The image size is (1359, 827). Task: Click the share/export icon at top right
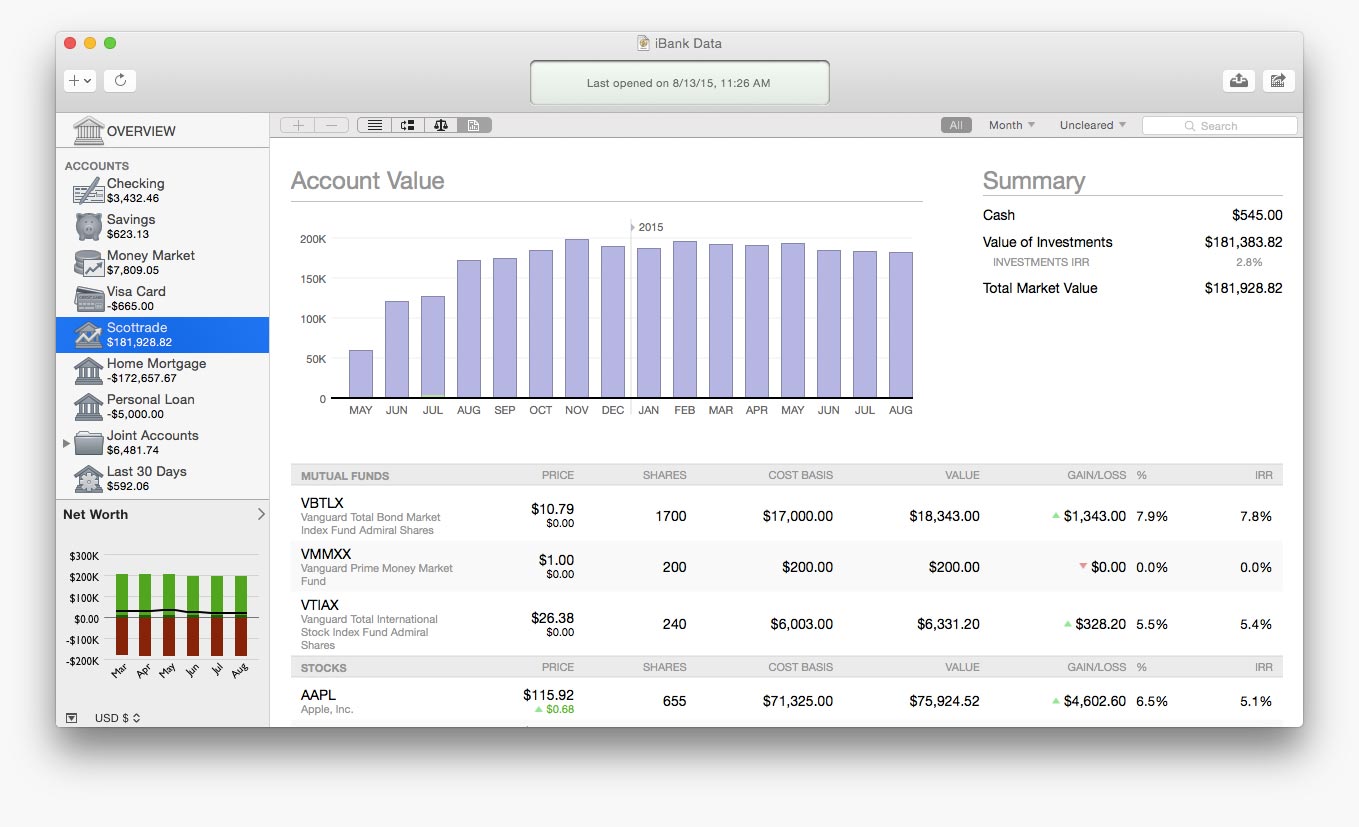[1278, 81]
